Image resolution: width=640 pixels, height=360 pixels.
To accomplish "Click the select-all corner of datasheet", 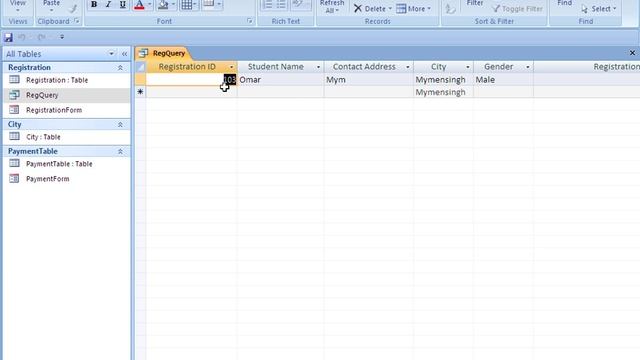I will tap(140, 67).
